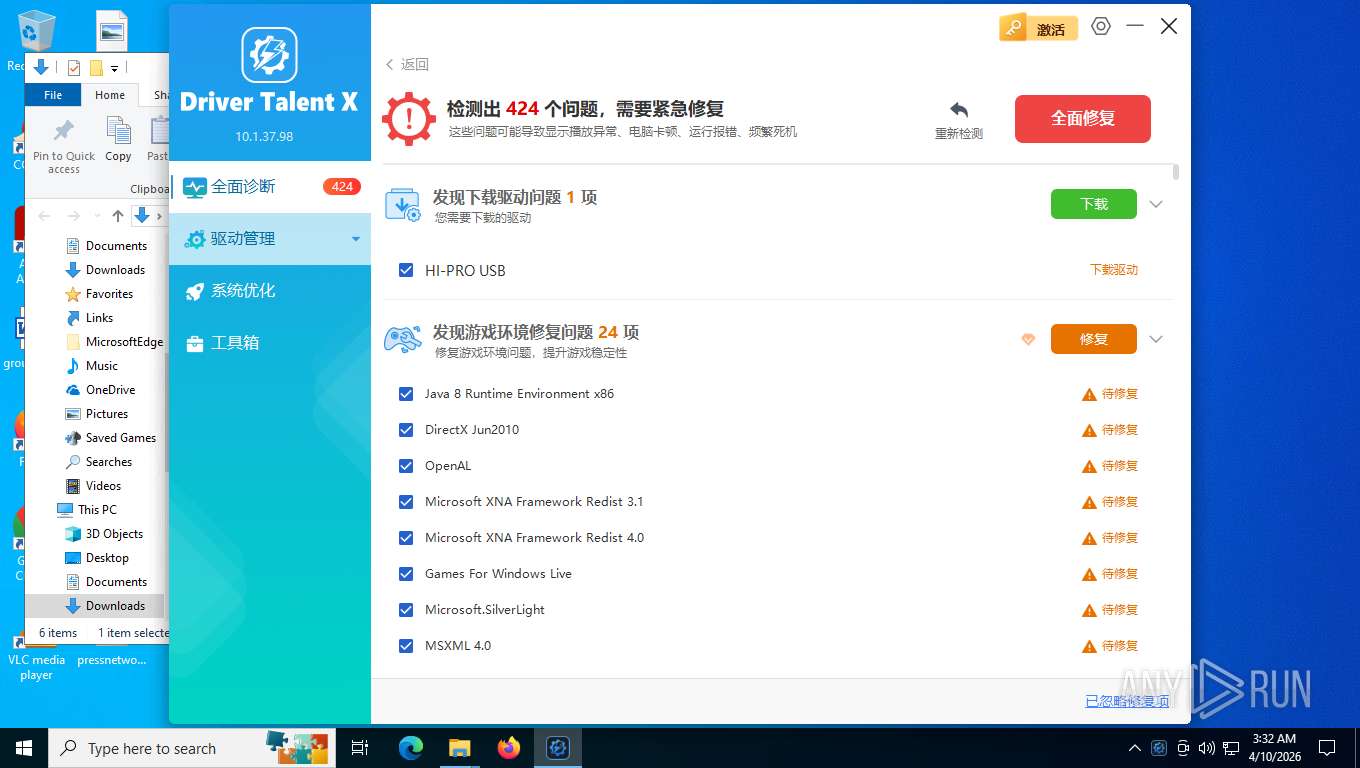The image size is (1360, 768).
Task: Click the orange 修复 button
Action: [x=1094, y=339]
